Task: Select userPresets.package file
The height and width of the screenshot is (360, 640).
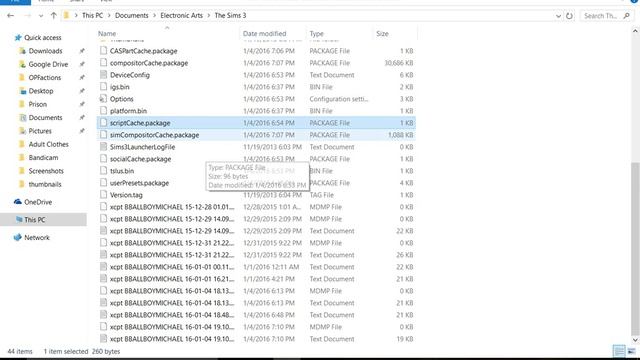Action: pyautogui.click(x=139, y=183)
